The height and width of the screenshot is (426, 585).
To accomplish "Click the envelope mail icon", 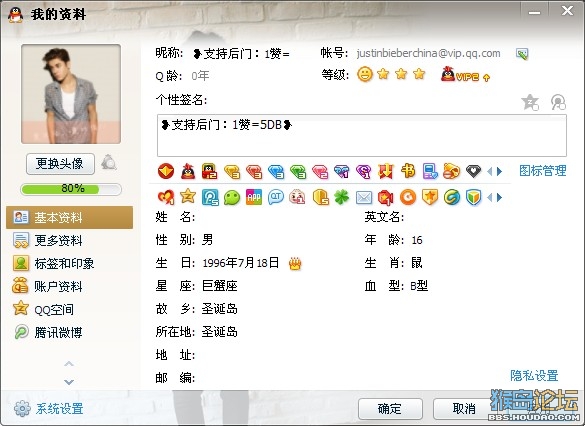I will tap(364, 197).
